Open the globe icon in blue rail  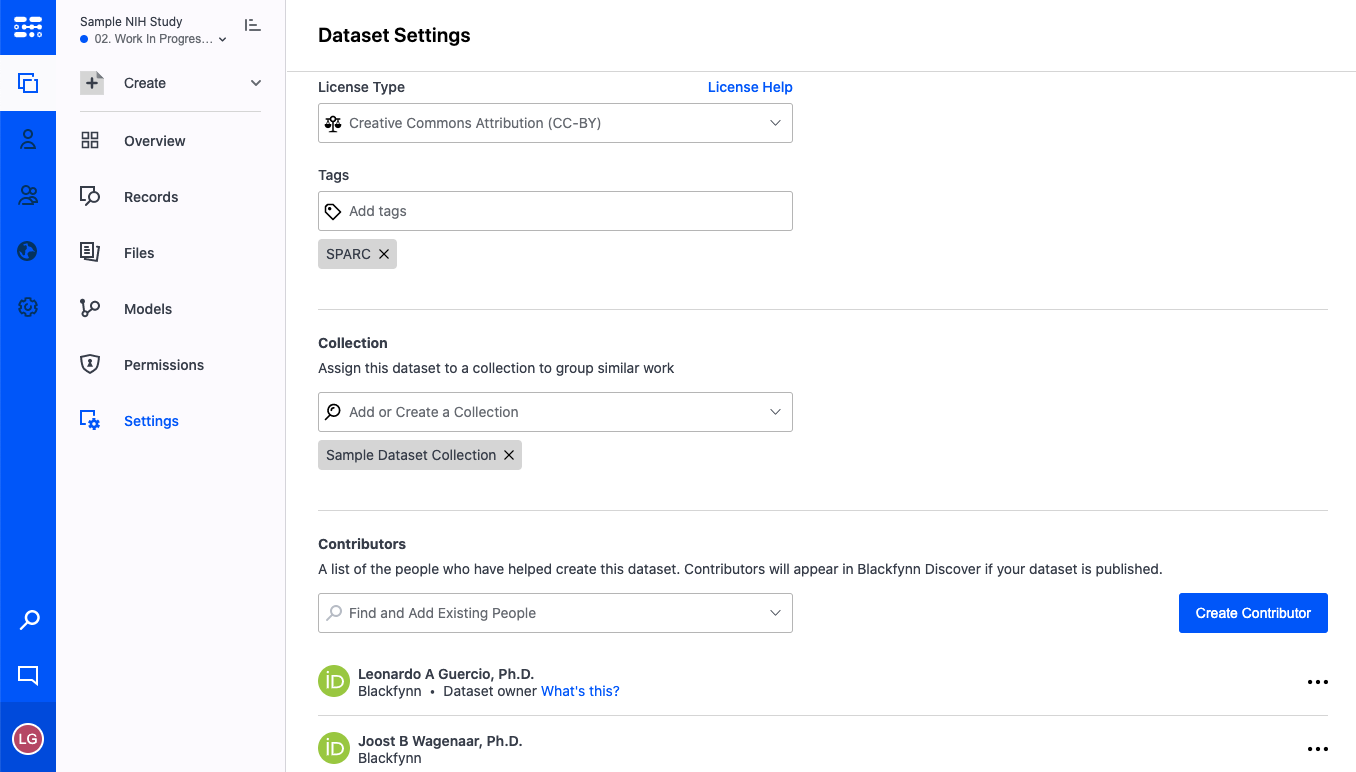tap(28, 251)
